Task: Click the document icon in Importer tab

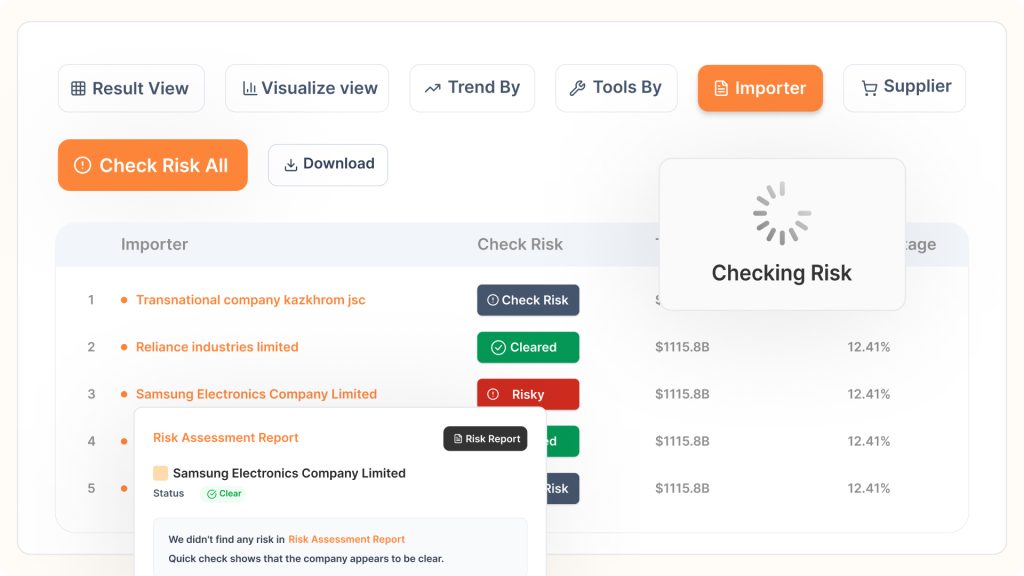Action: [x=721, y=88]
